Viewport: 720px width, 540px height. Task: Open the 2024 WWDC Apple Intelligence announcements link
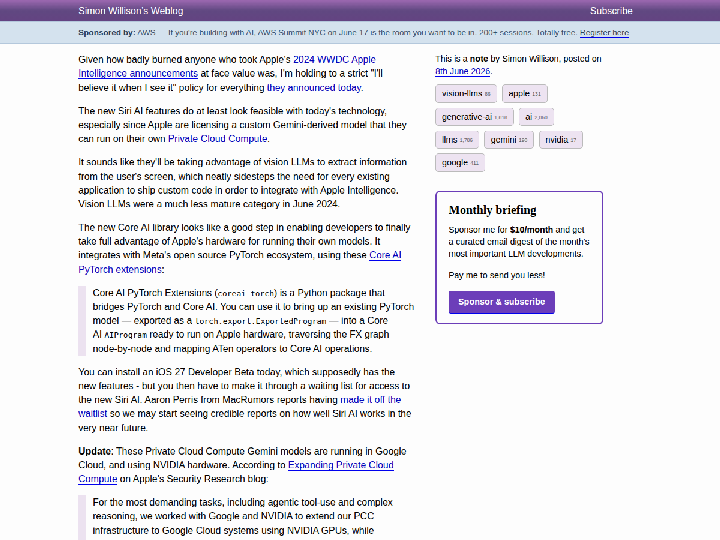(227, 67)
